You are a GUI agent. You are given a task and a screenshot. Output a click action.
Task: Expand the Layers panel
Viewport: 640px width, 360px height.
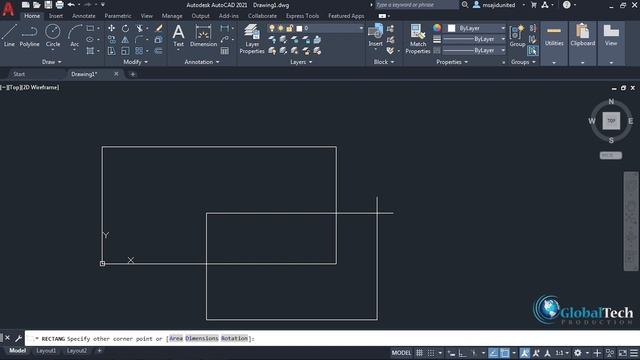click(x=301, y=62)
